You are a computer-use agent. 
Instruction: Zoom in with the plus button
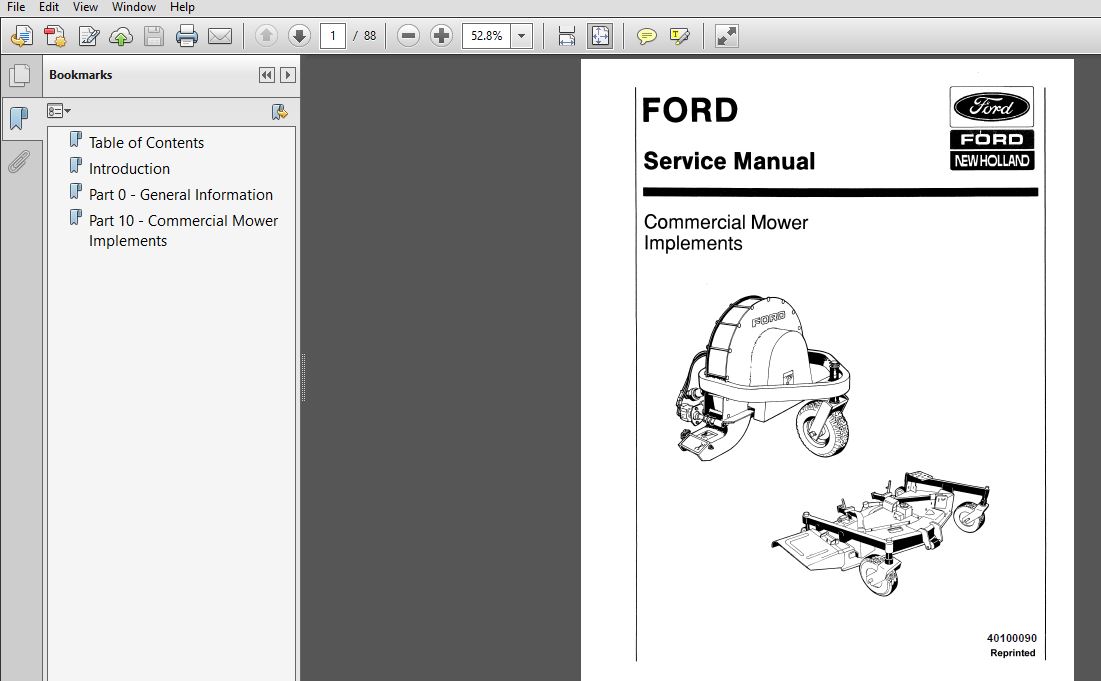point(441,36)
